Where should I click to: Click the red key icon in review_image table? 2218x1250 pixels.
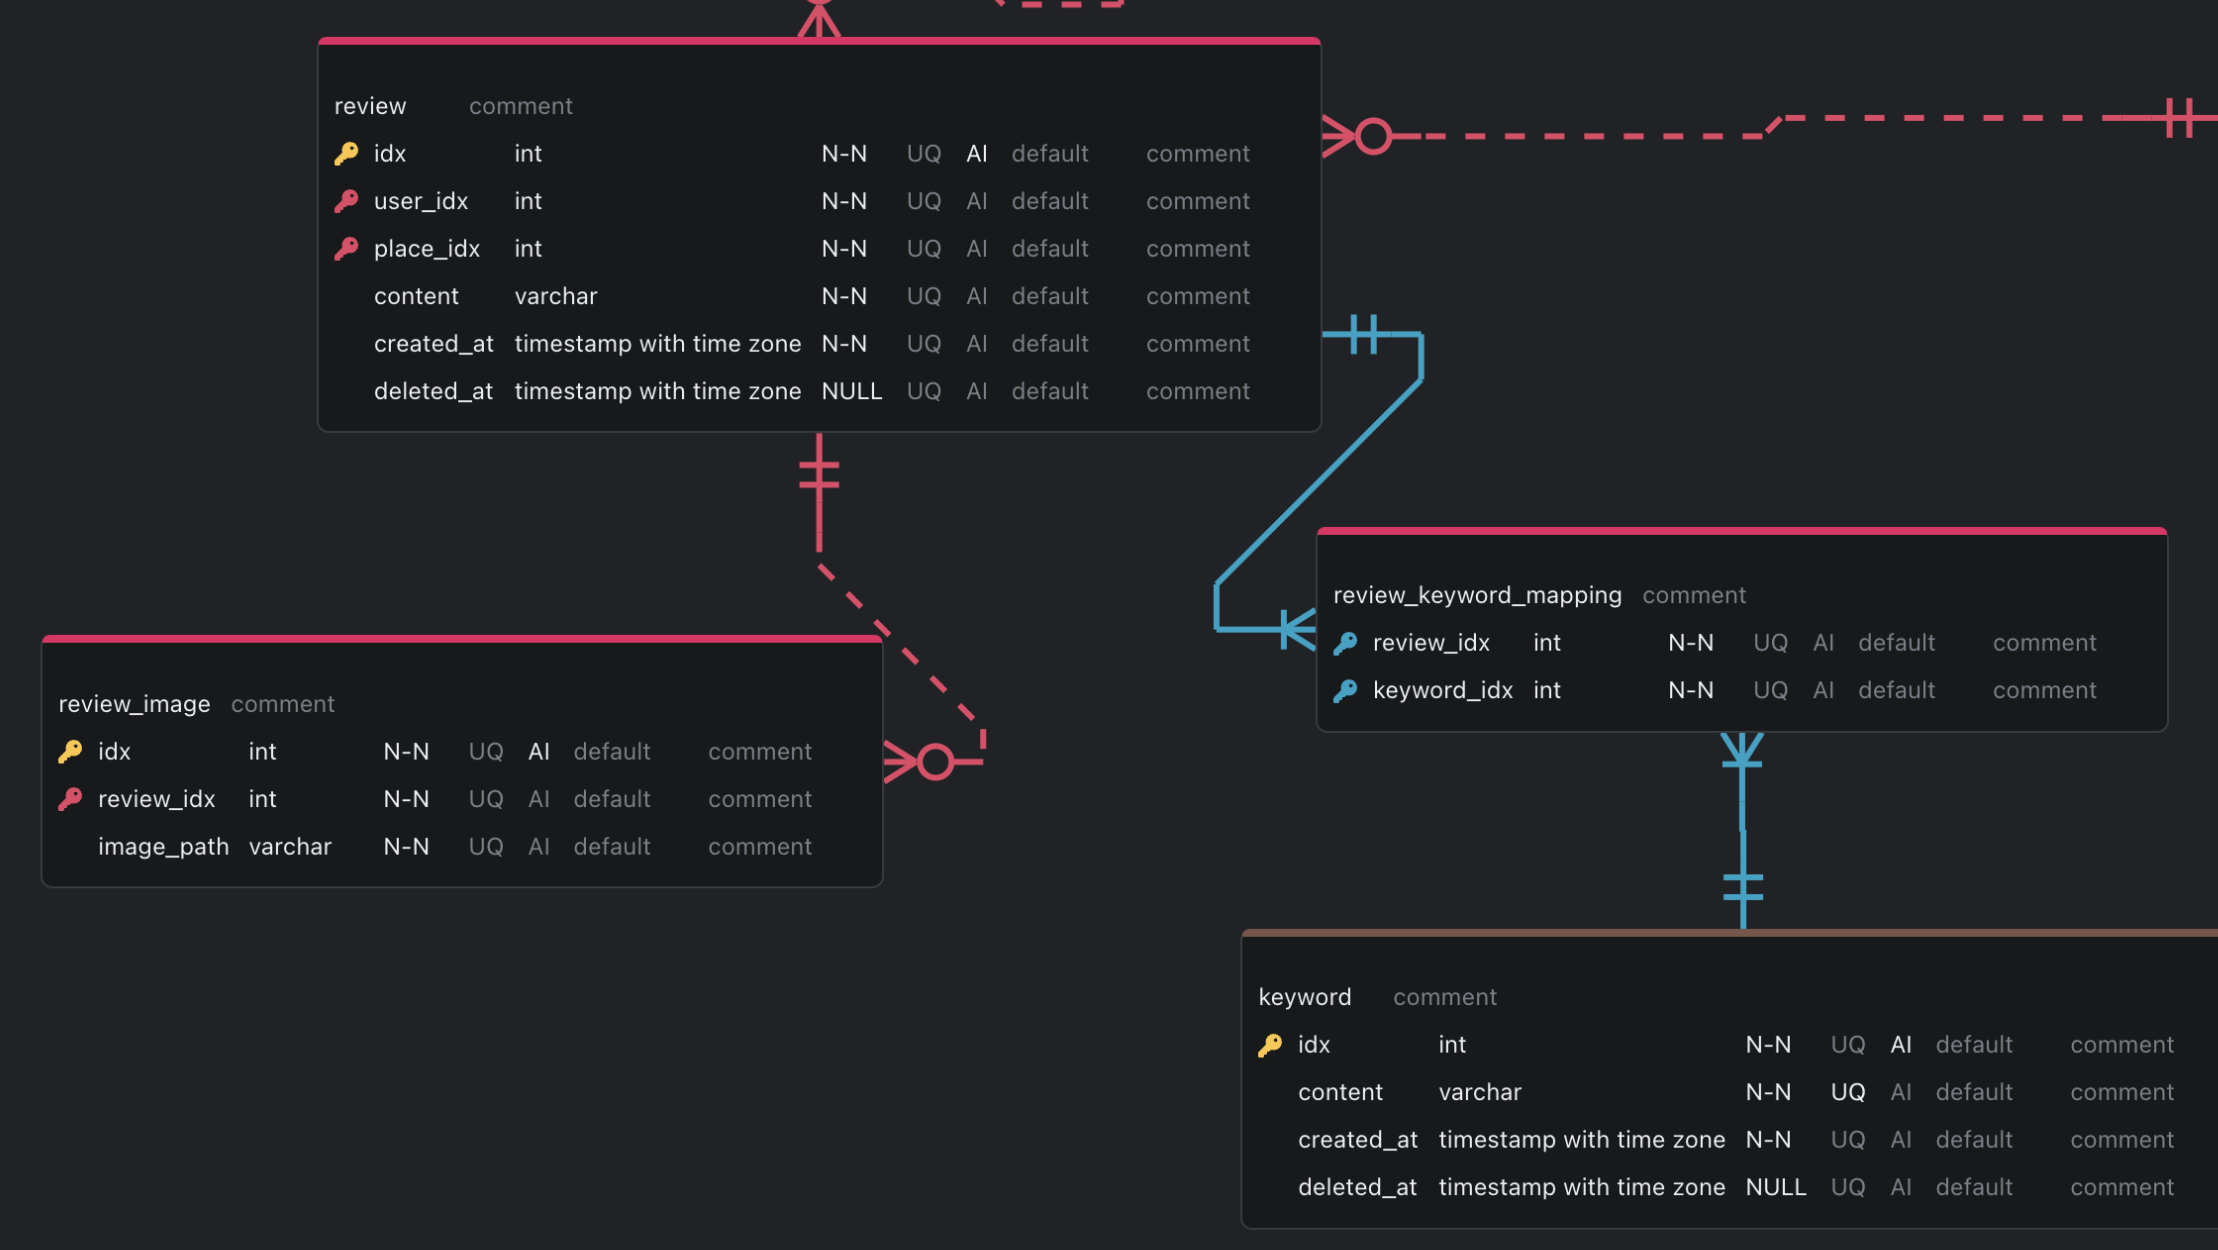(70, 799)
